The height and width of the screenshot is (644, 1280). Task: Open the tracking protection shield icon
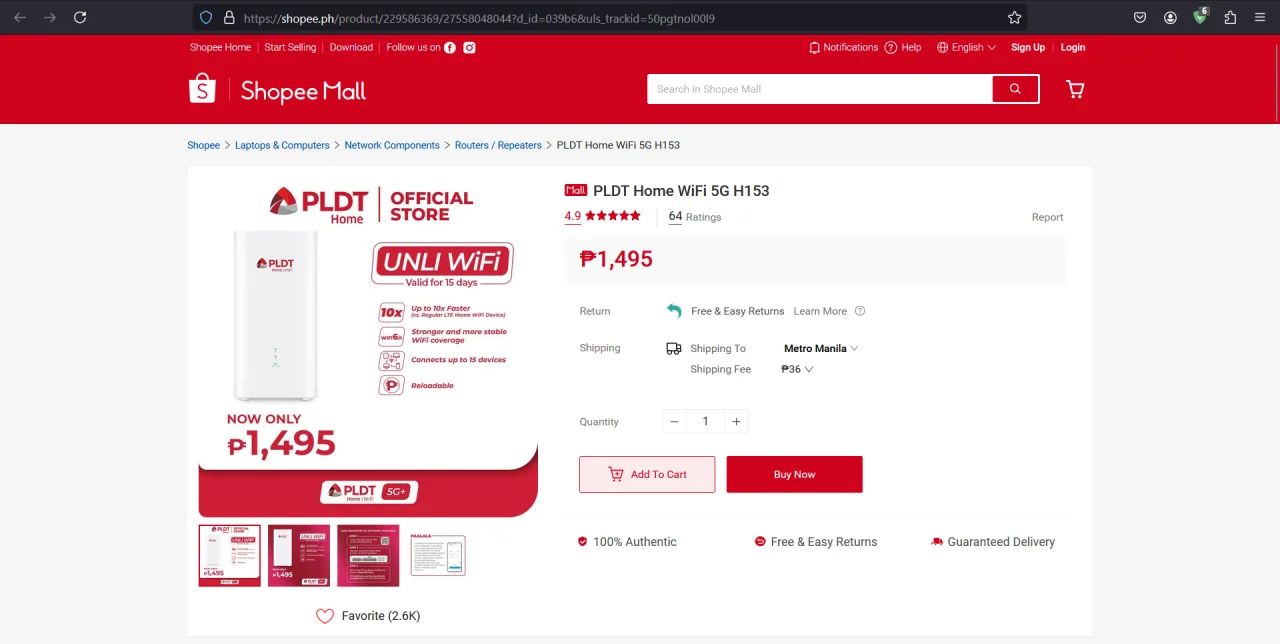pos(206,17)
